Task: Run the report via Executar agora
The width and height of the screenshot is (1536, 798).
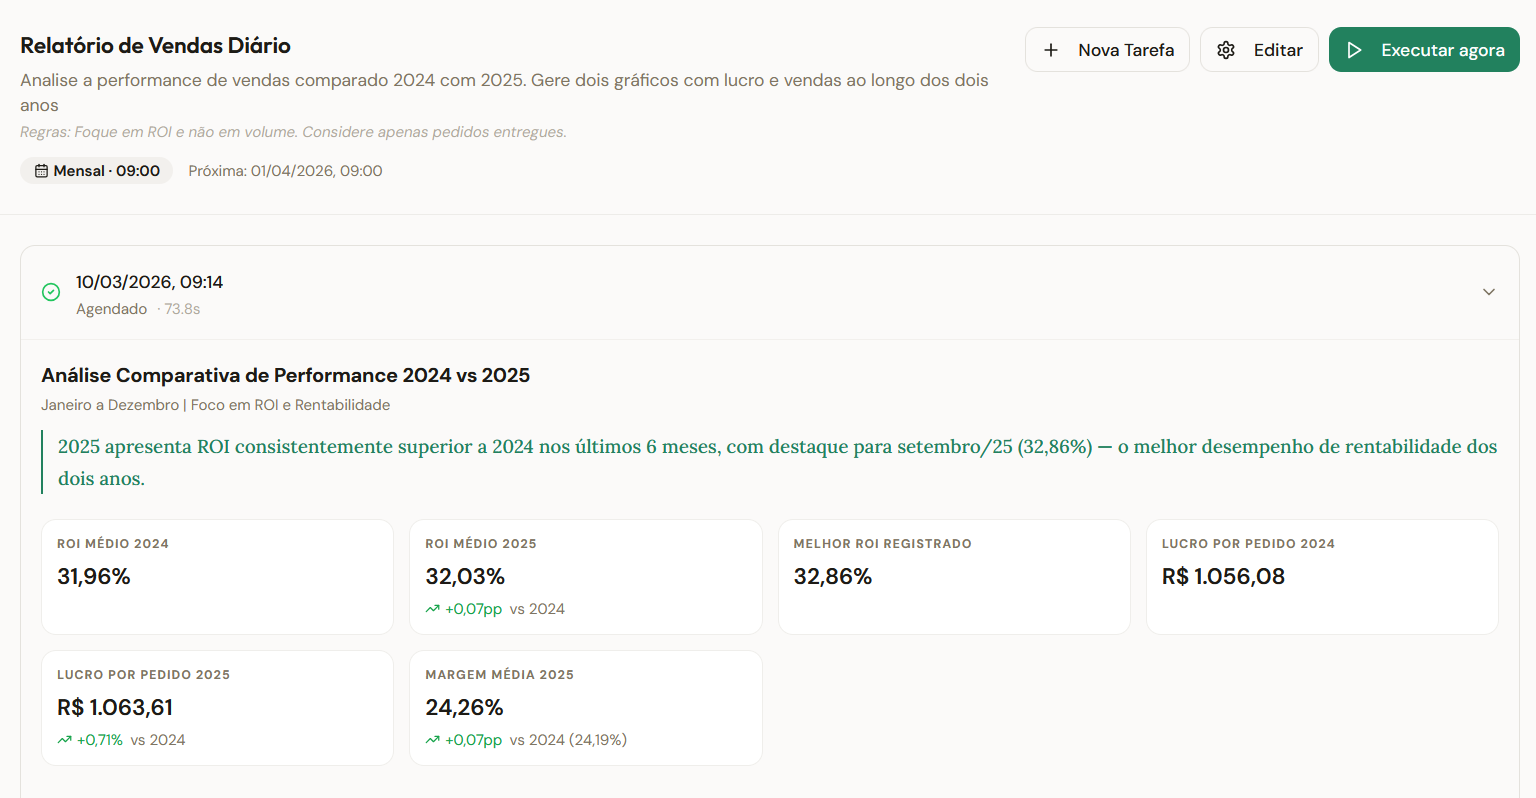Action: coord(1424,49)
